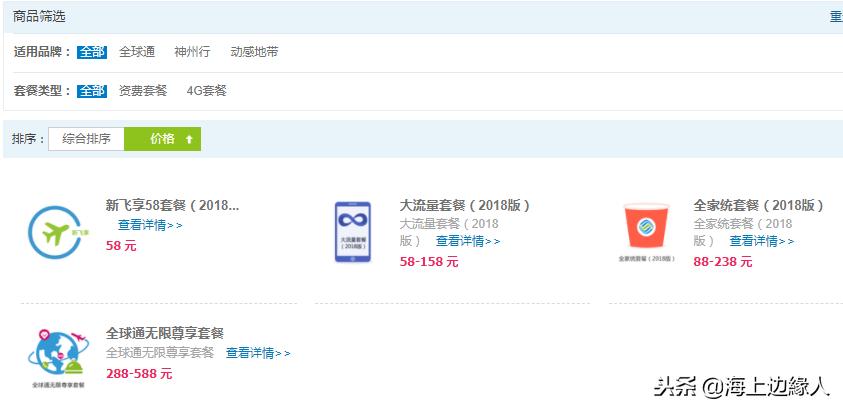Filter brand by 全球通
This screenshot has height=410, width=843.
pos(137,52)
